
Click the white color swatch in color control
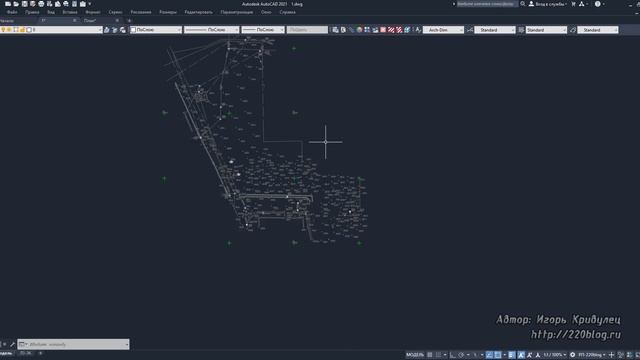(x=133, y=30)
